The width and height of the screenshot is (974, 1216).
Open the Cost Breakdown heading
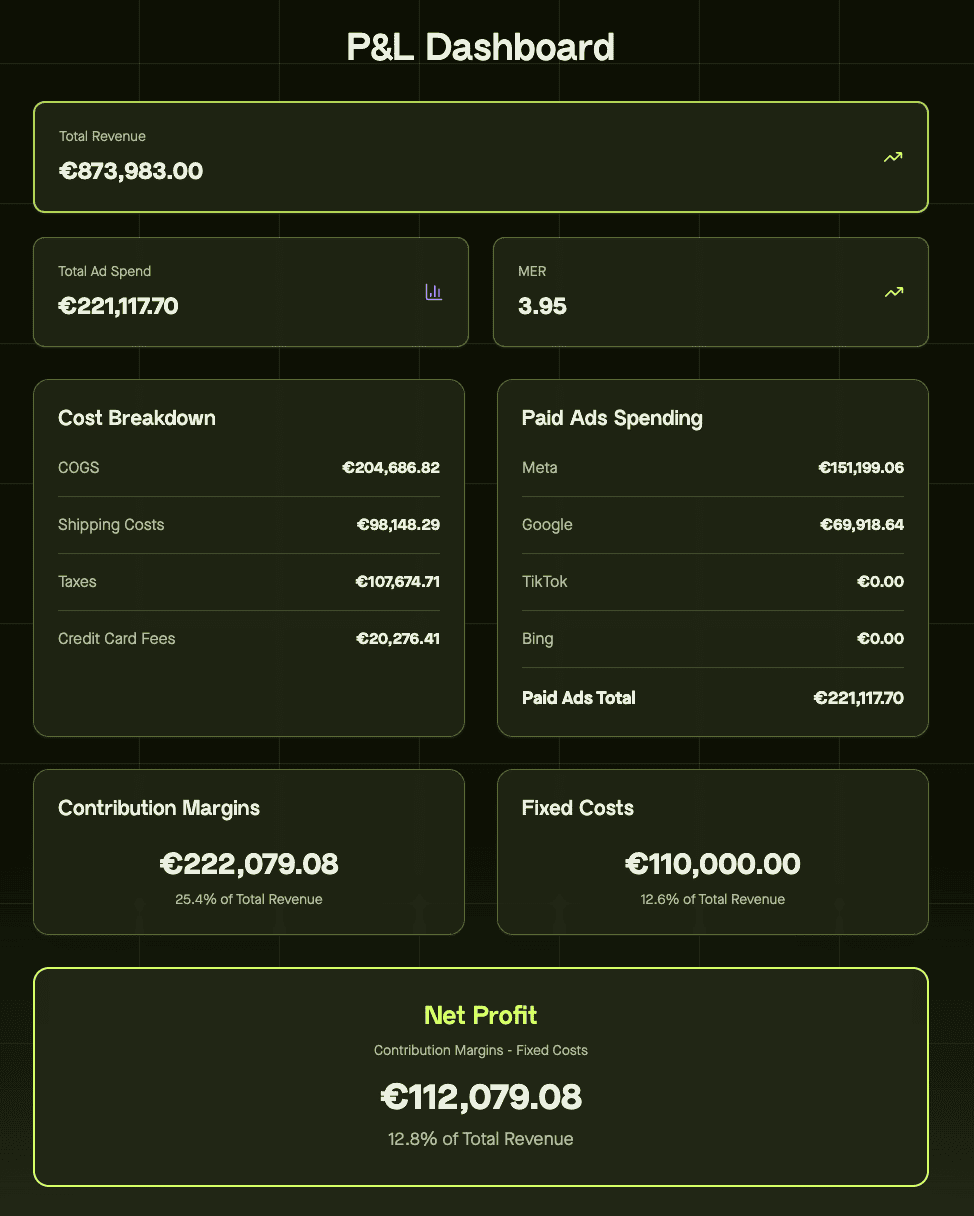pyautogui.click(x=137, y=418)
